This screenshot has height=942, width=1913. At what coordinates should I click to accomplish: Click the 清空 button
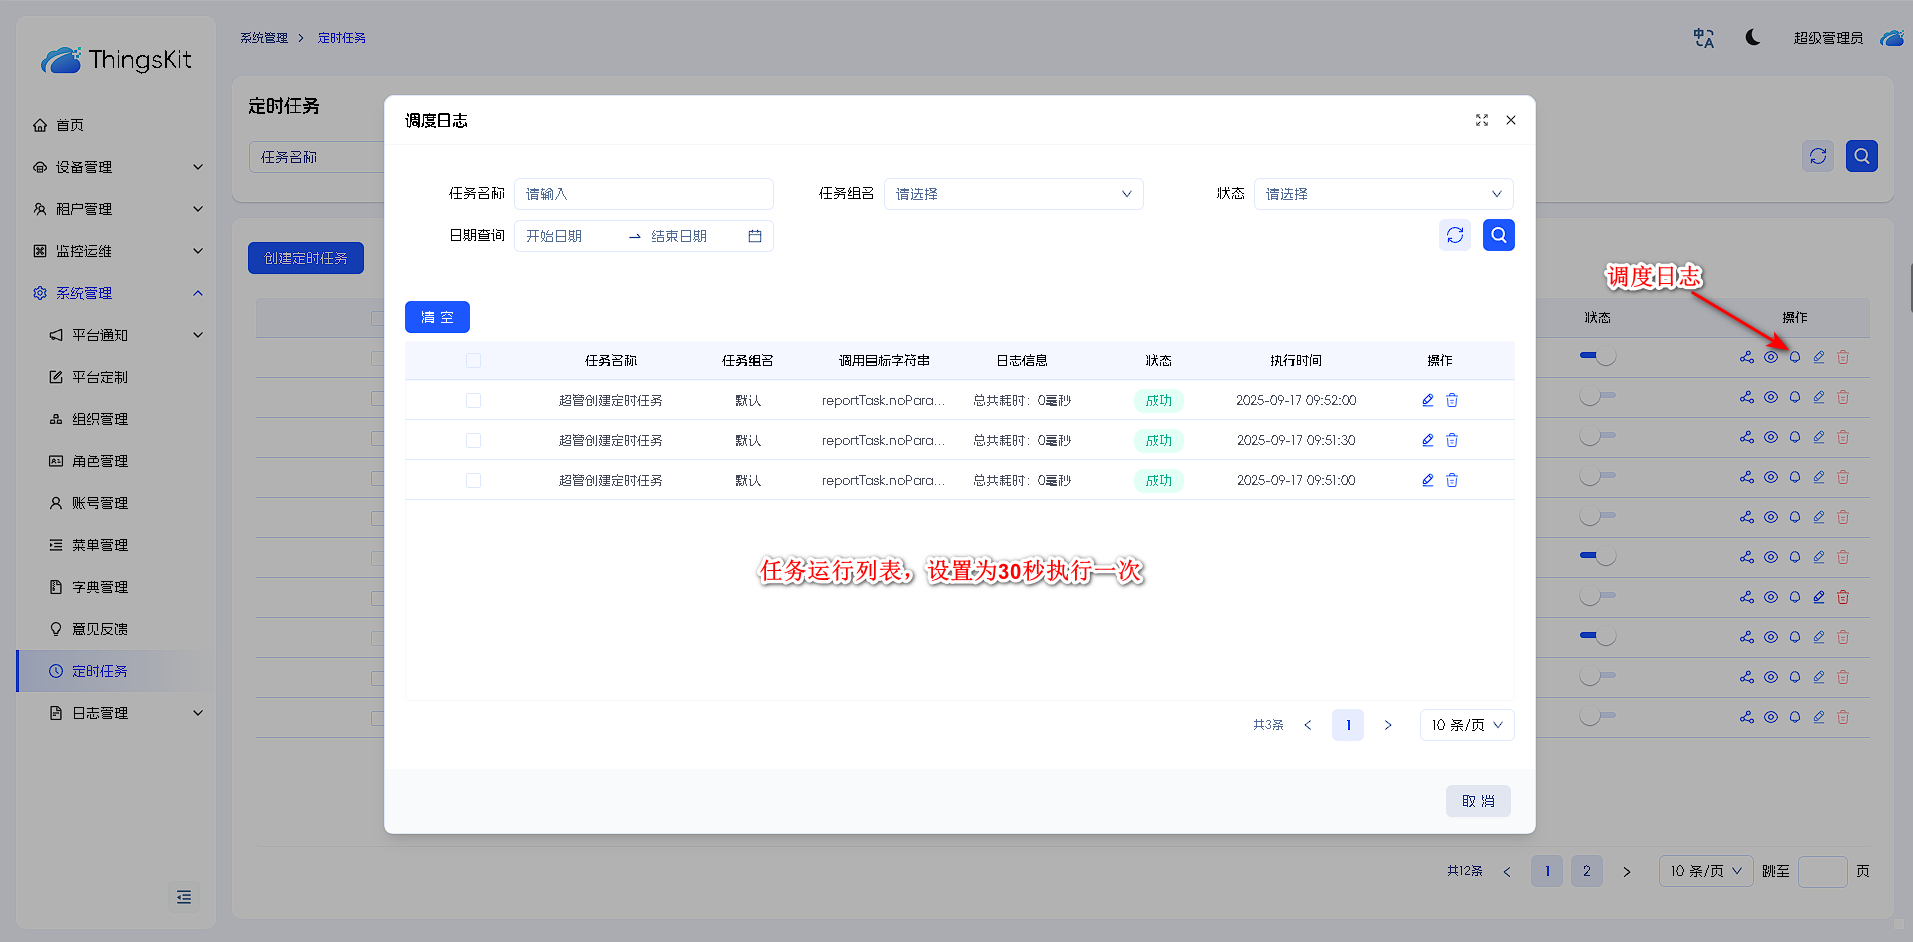(437, 317)
